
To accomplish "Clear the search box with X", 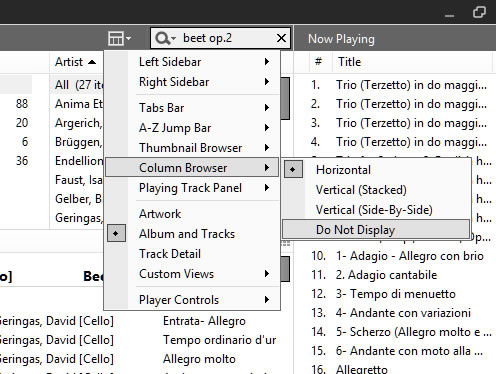I will click(281, 38).
